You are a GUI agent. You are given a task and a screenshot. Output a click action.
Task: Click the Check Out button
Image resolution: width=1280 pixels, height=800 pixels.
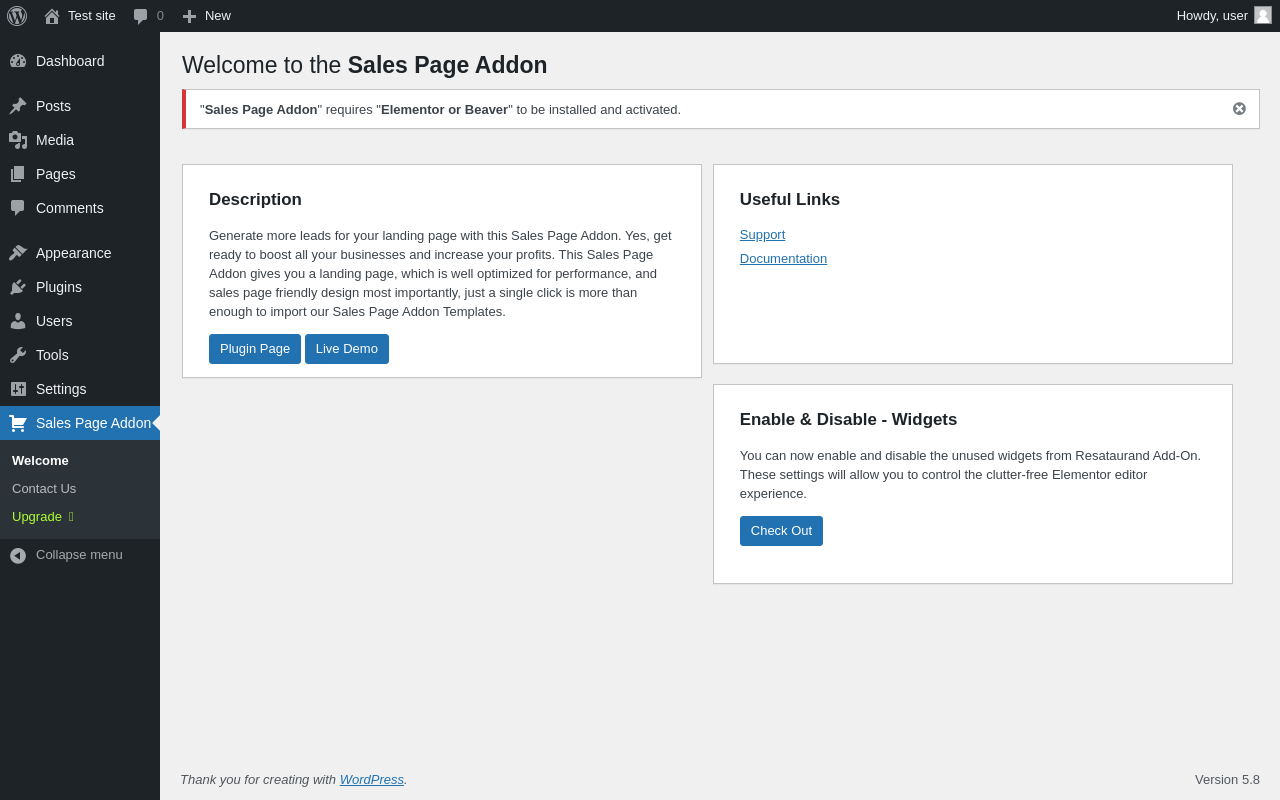point(781,531)
